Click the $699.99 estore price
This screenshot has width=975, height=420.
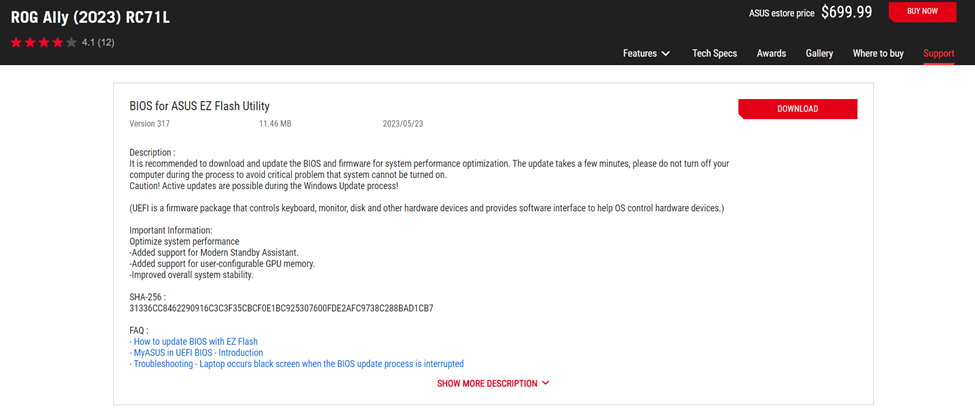click(846, 12)
